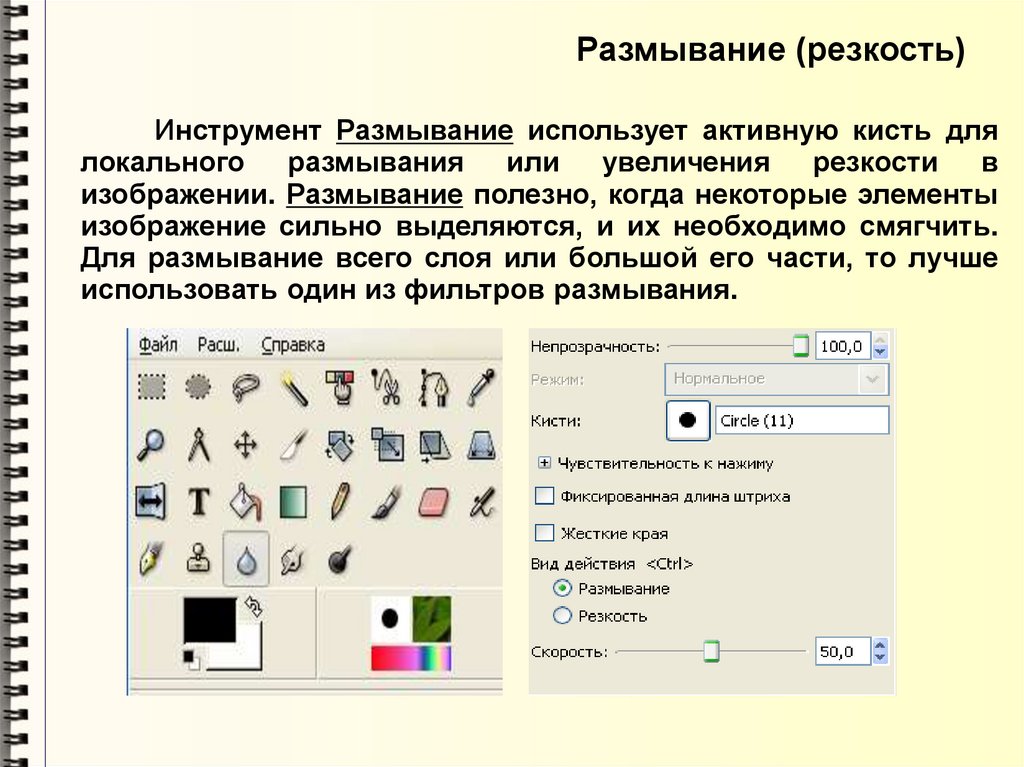Select the Paintbrush tool

pos(387,502)
